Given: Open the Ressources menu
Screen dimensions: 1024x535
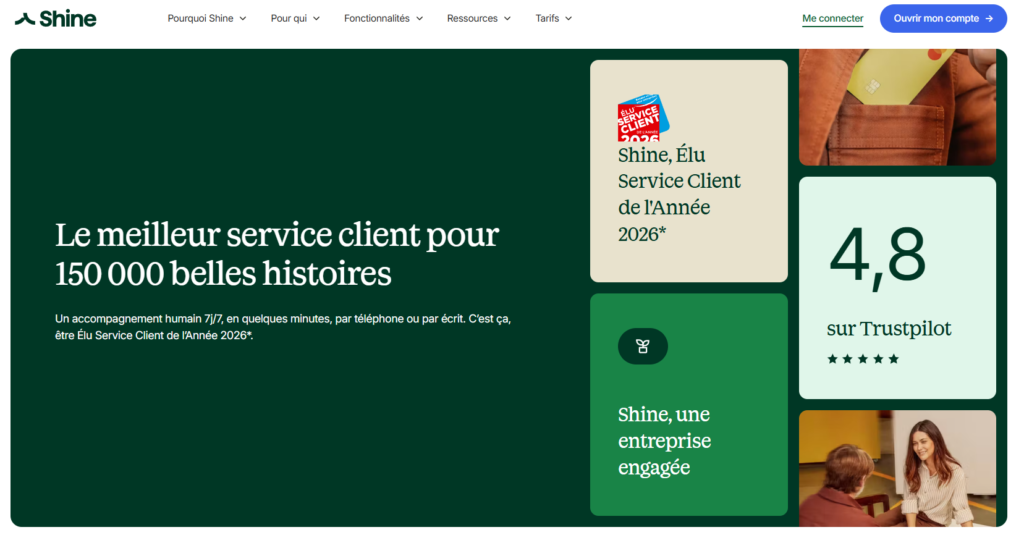Looking at the screenshot, I should click(x=478, y=18).
